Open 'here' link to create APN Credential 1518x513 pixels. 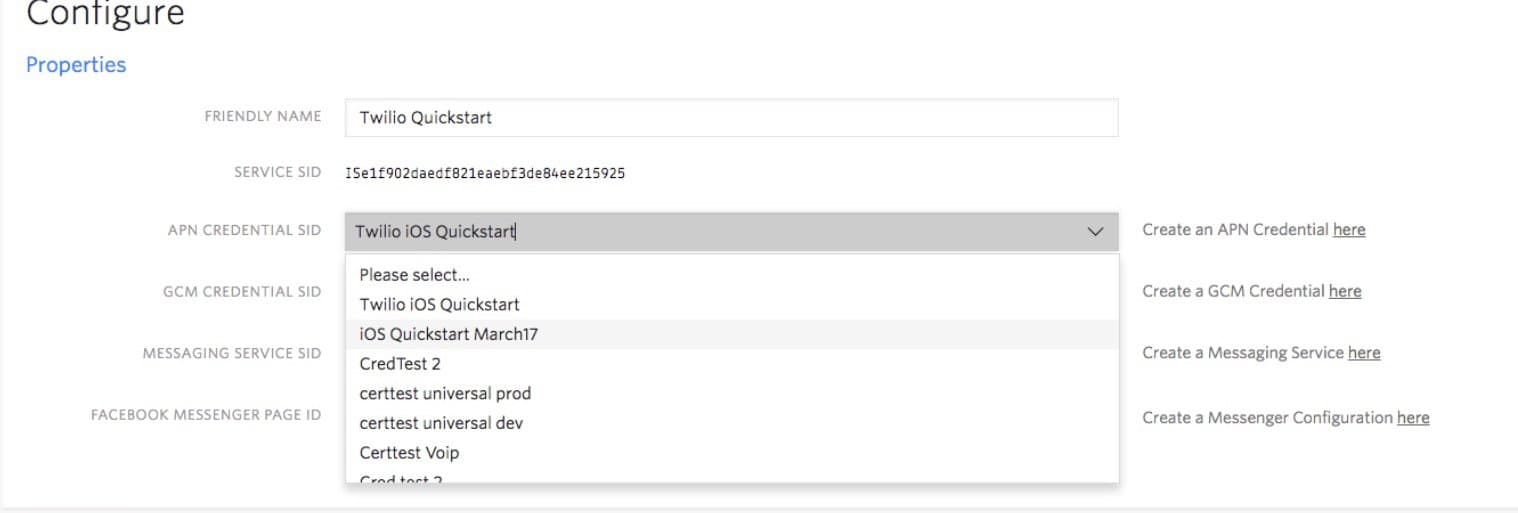coord(1348,230)
